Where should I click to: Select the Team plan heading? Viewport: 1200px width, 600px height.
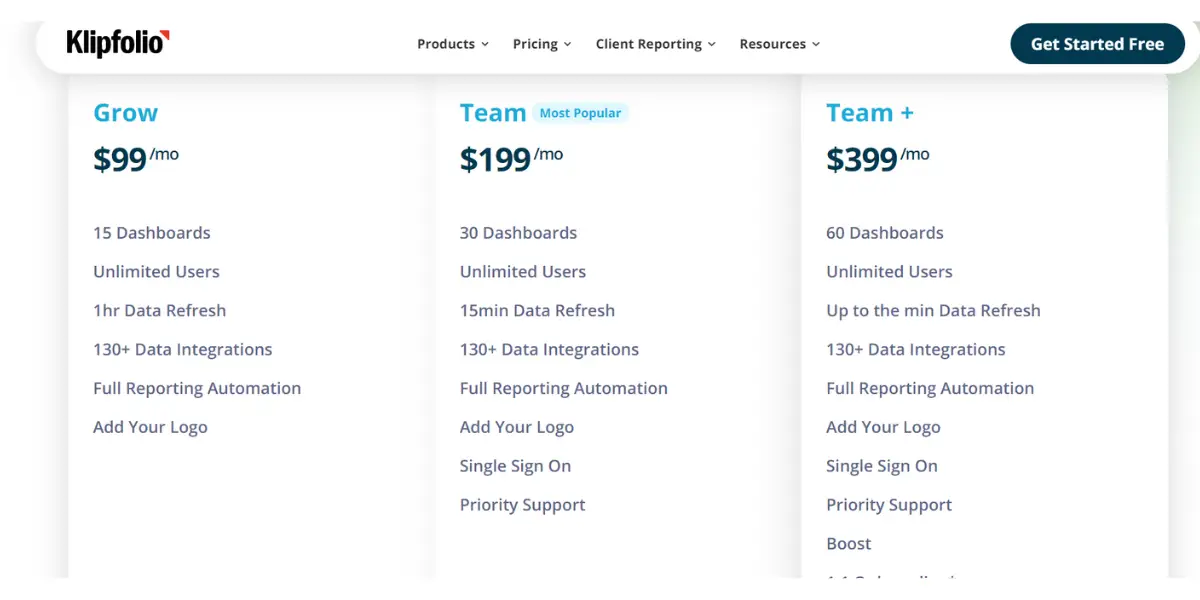click(493, 113)
